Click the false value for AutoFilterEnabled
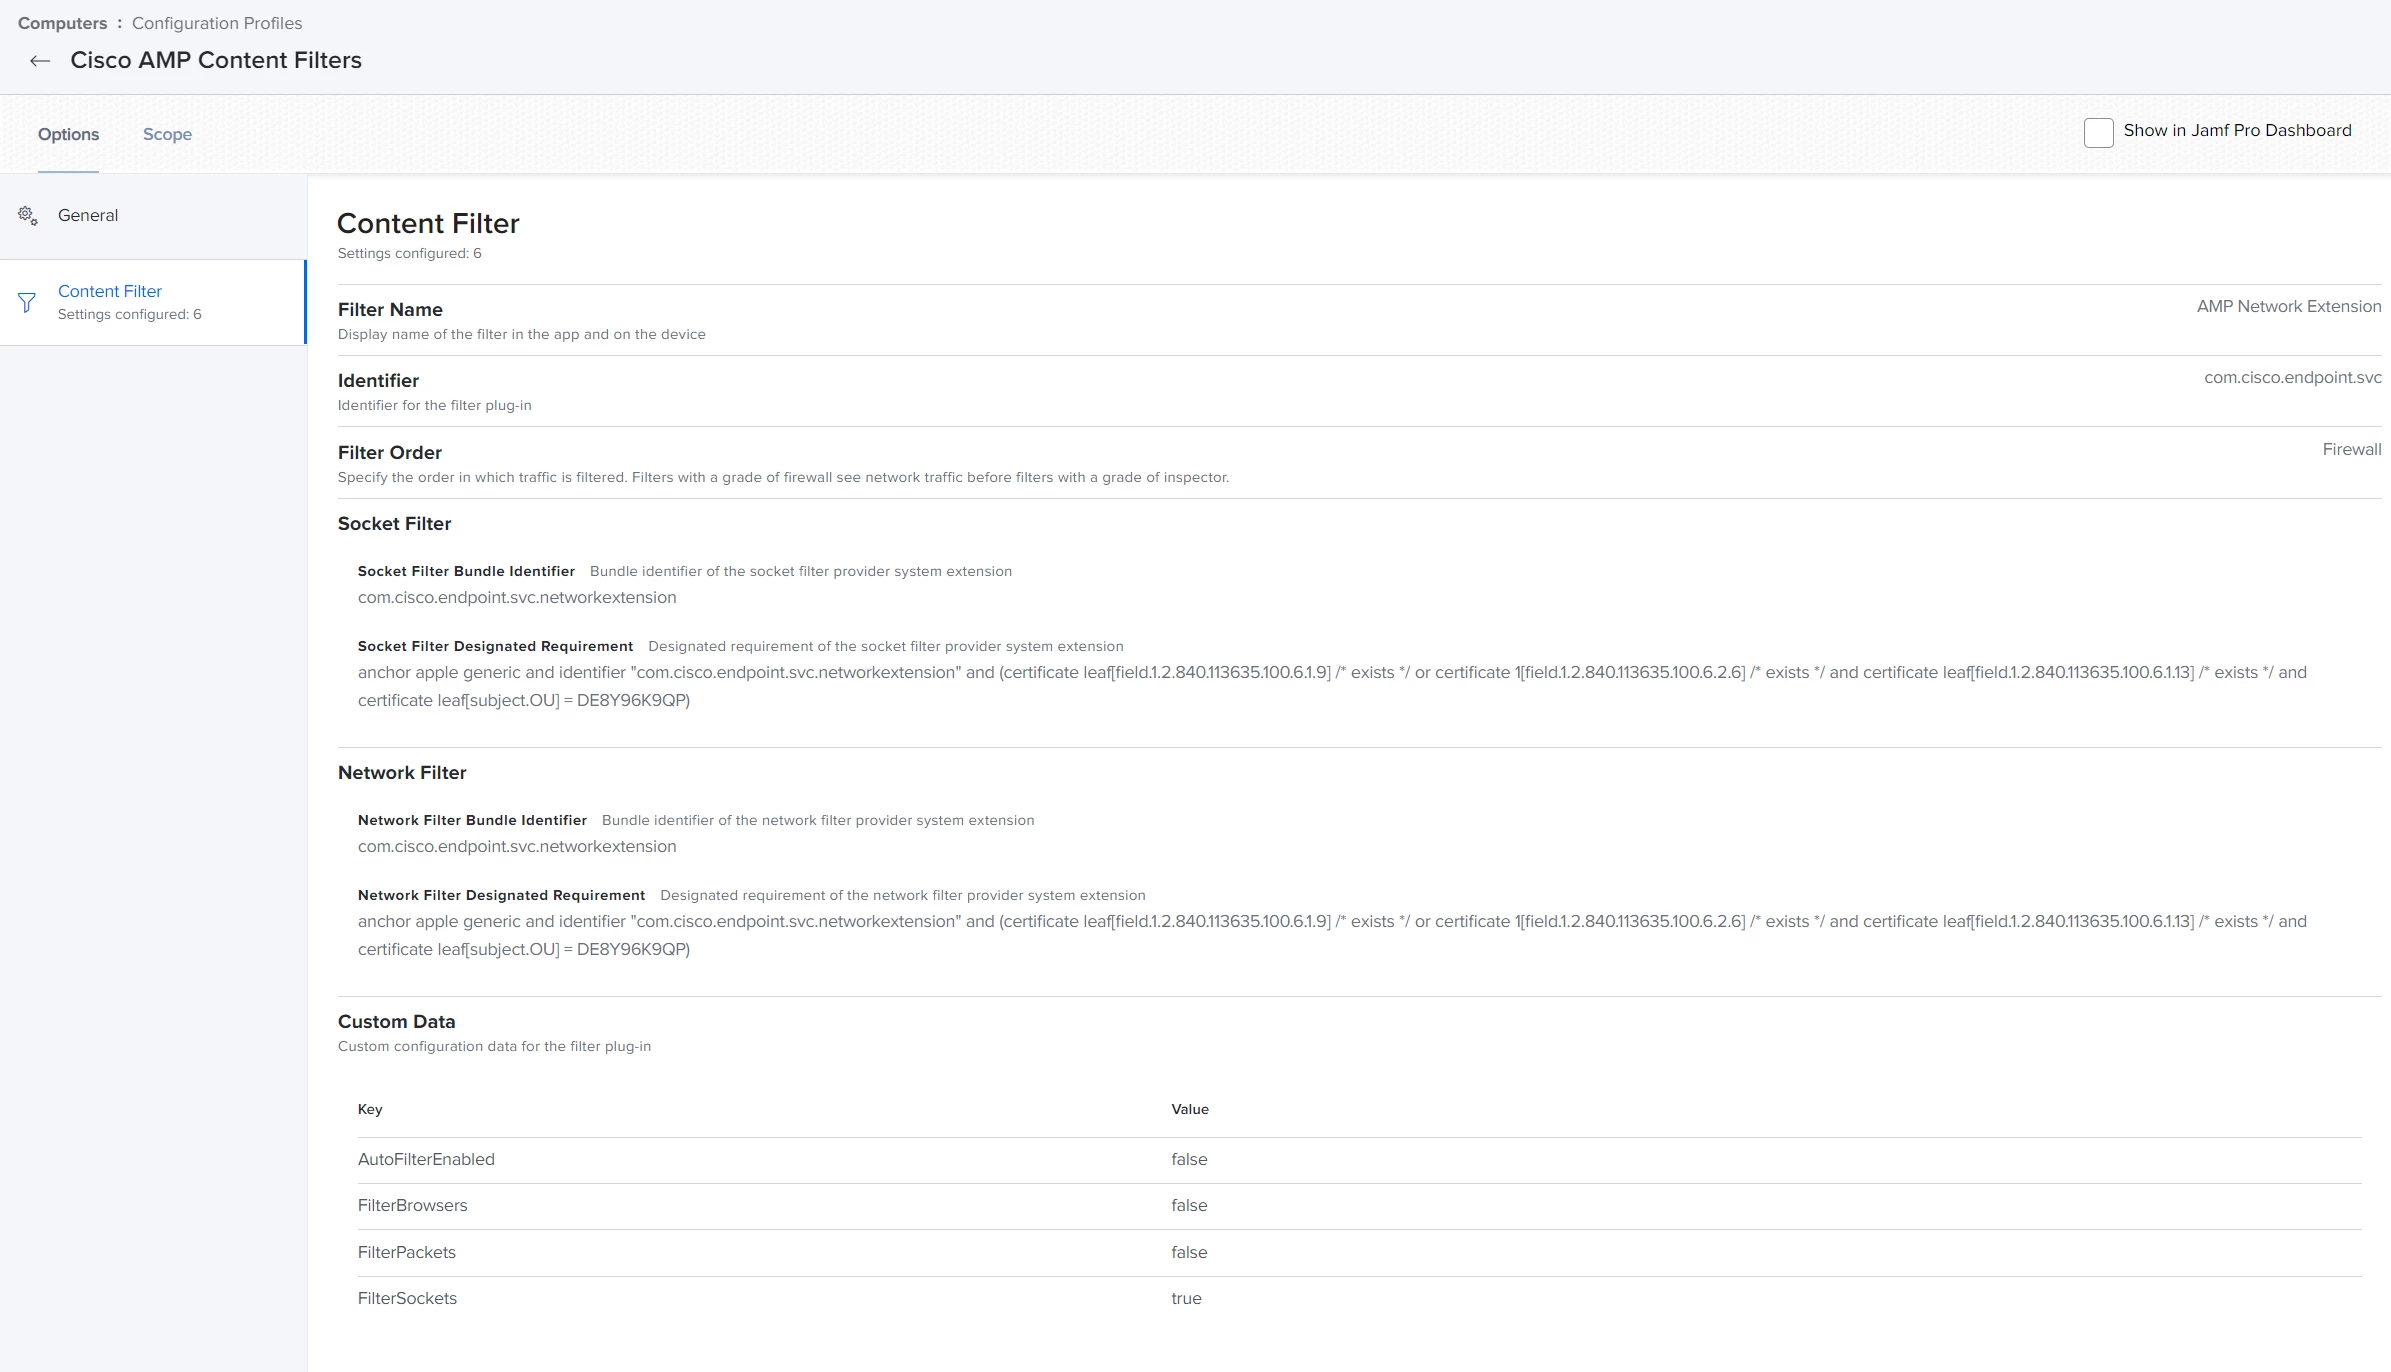The width and height of the screenshot is (2391, 1372). [1189, 1160]
